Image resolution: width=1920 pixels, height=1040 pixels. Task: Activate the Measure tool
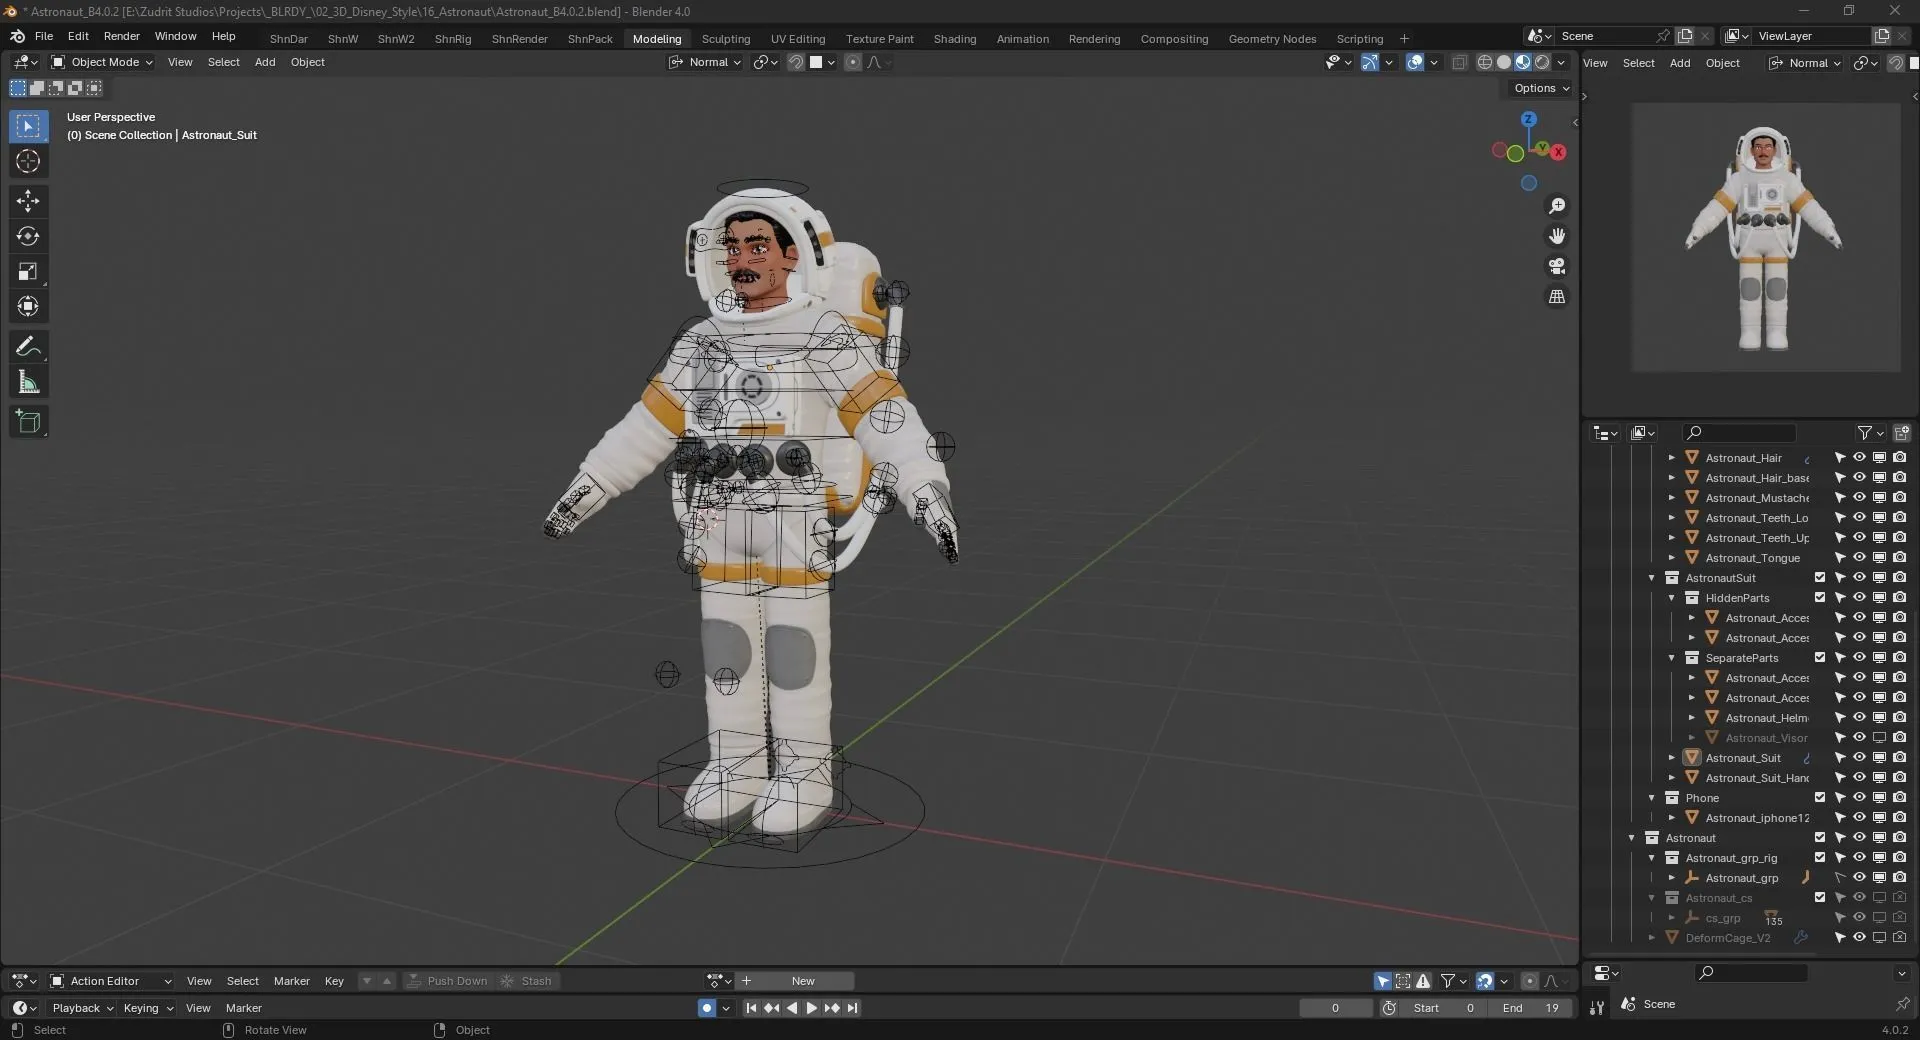coord(28,381)
